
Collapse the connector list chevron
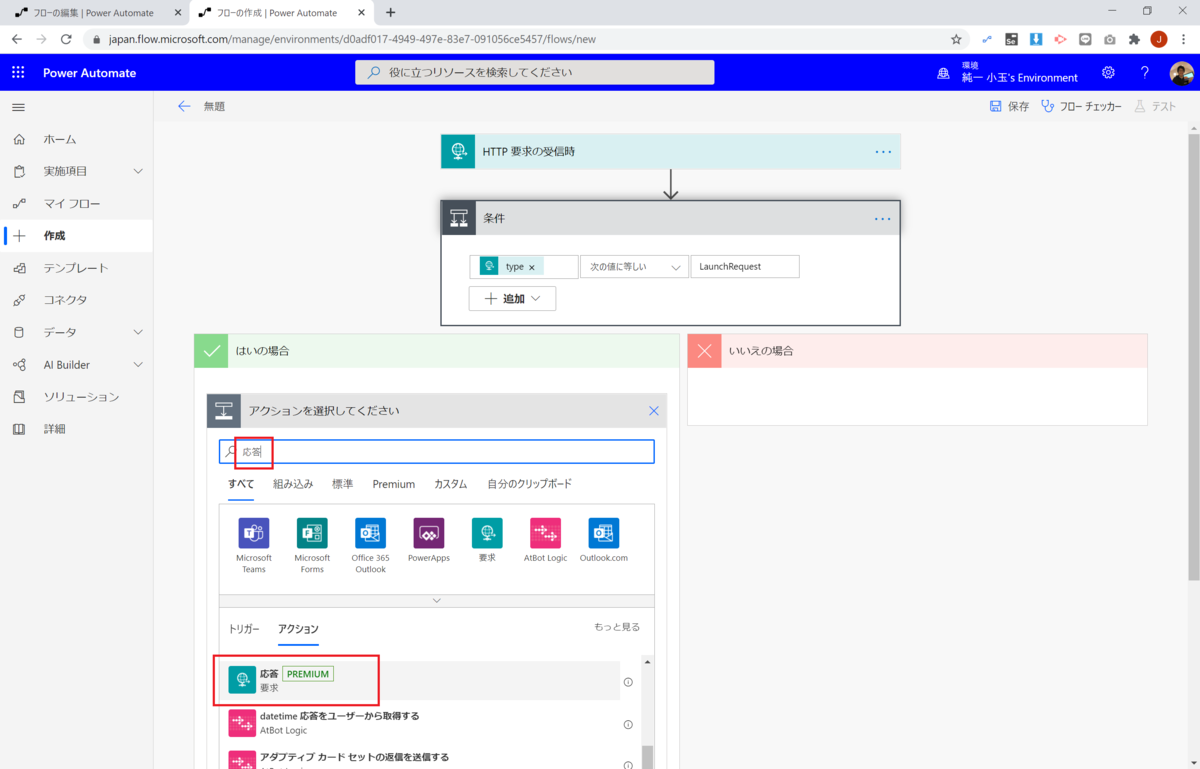[x=437, y=601]
